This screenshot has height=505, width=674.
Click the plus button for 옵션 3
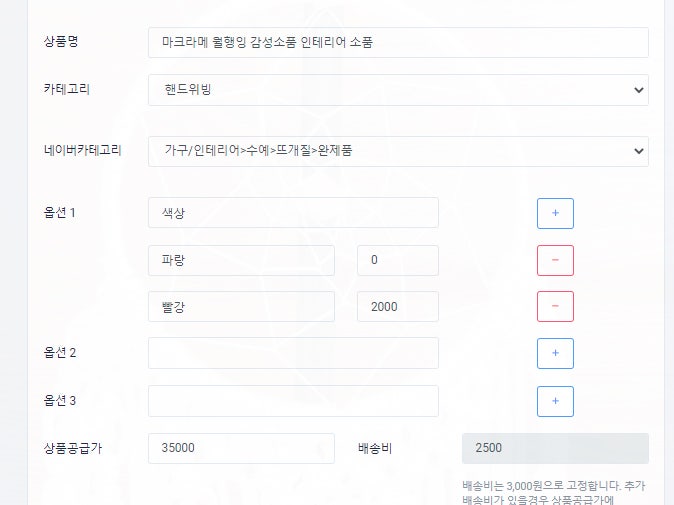point(555,401)
